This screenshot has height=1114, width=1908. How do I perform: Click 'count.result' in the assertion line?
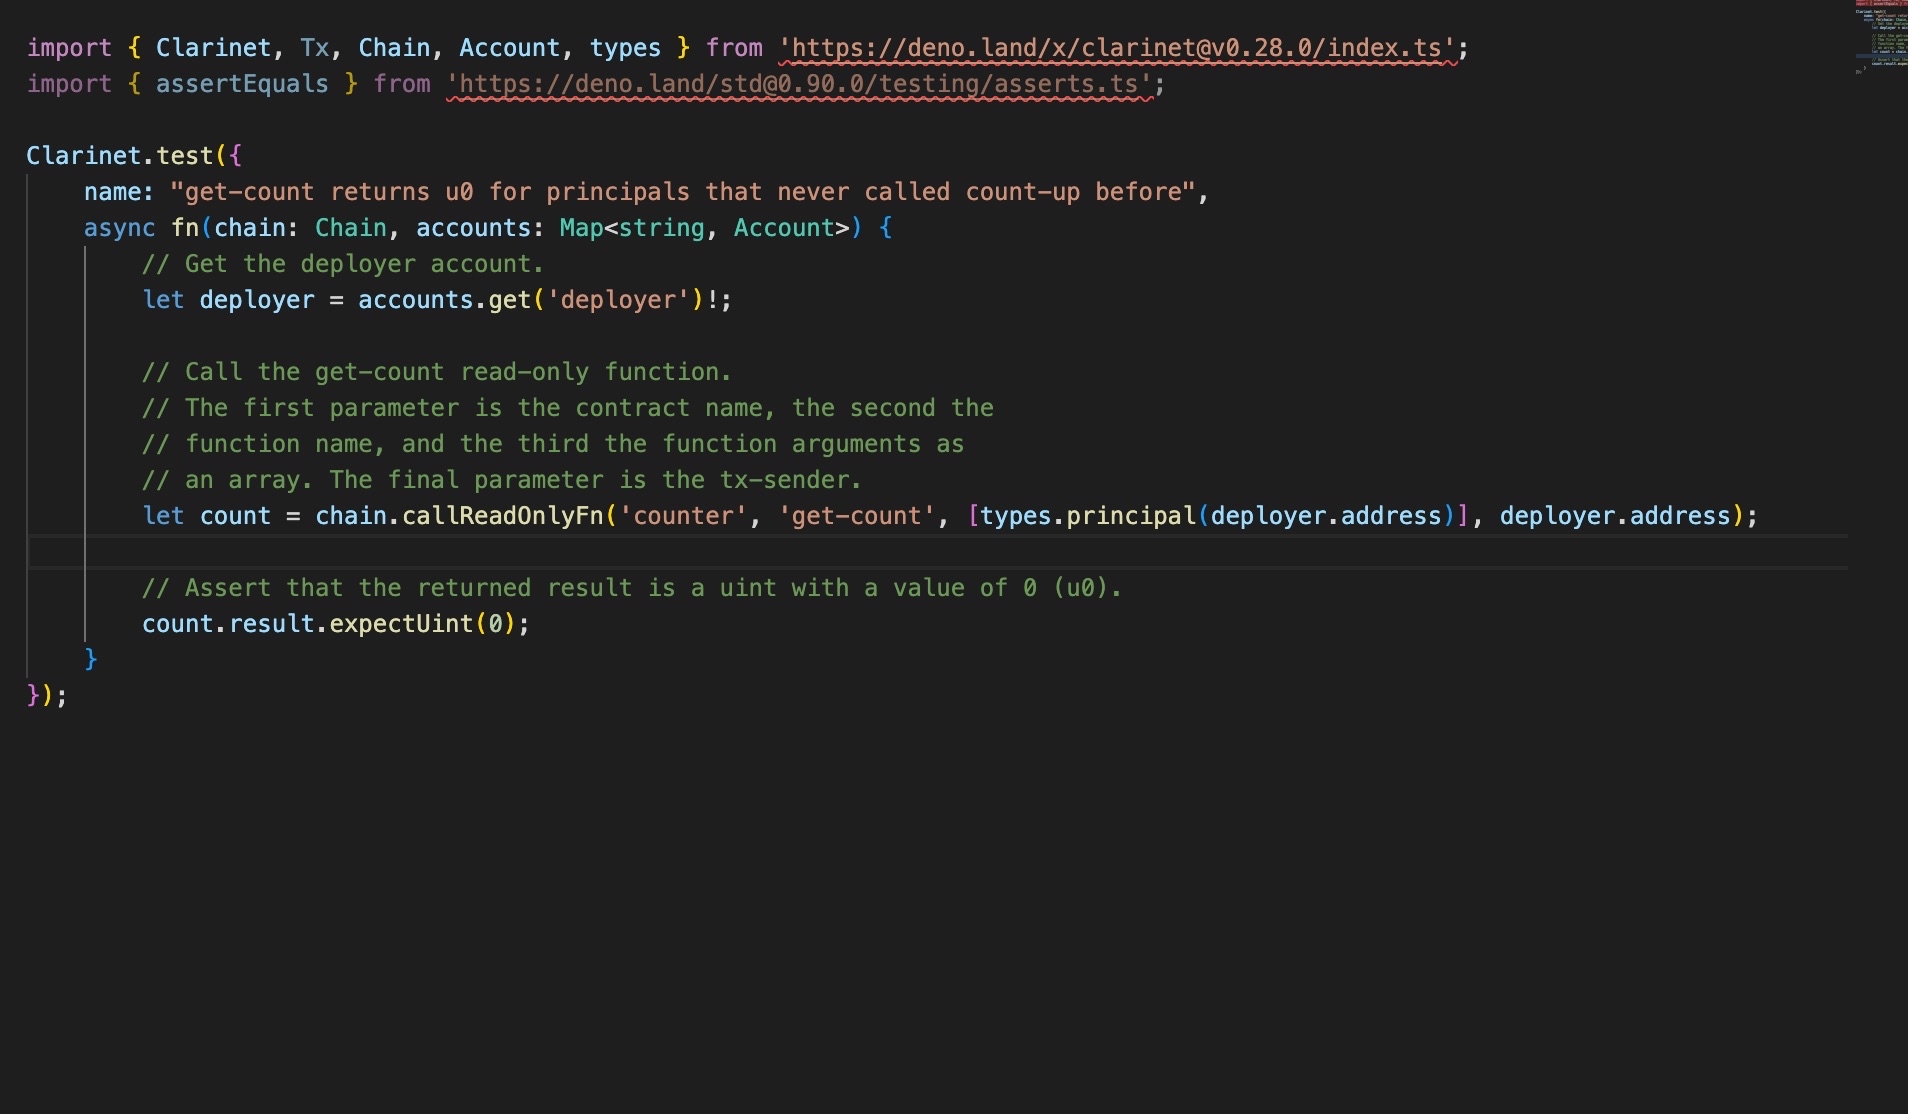click(228, 624)
